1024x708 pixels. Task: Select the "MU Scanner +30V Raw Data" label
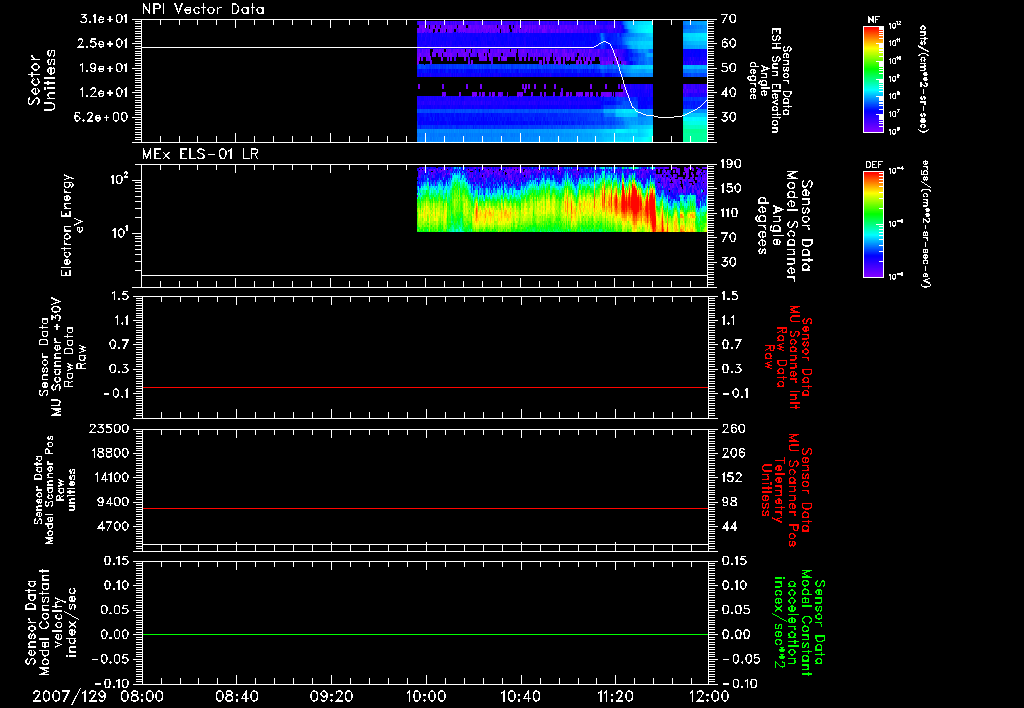tap(62, 357)
